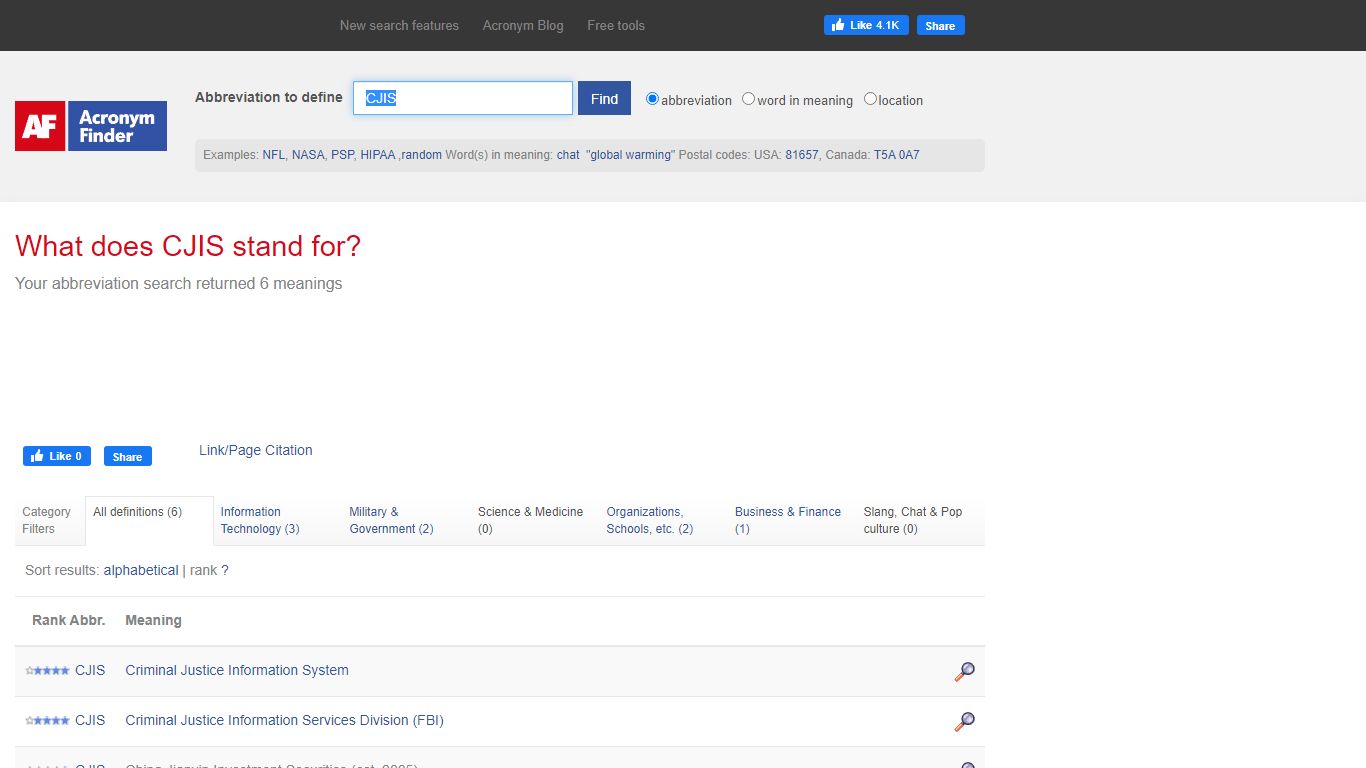Filter by Organizations, Schools, etc. (2)
The image size is (1366, 768).
(650, 520)
